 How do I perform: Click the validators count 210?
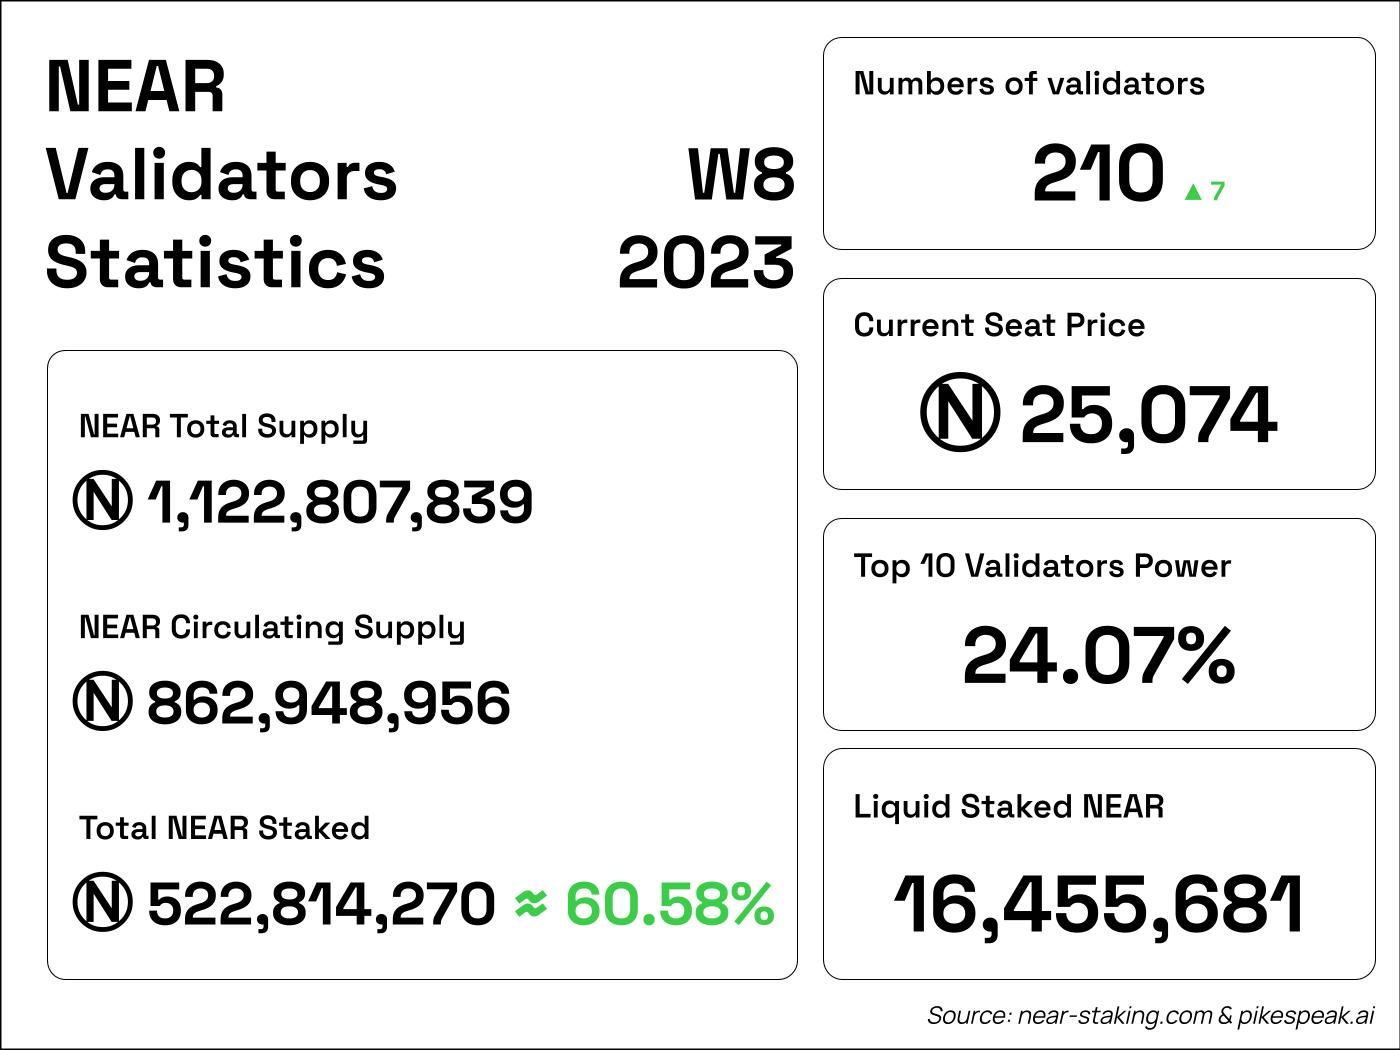(1098, 175)
